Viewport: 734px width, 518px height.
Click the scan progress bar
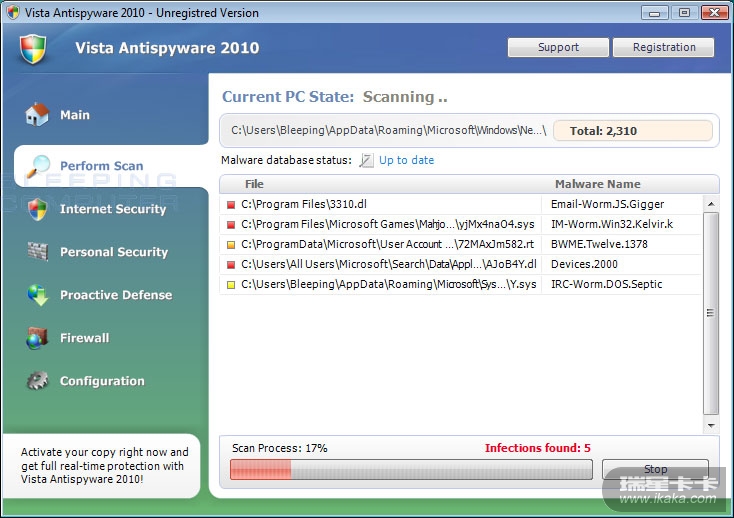(411, 469)
